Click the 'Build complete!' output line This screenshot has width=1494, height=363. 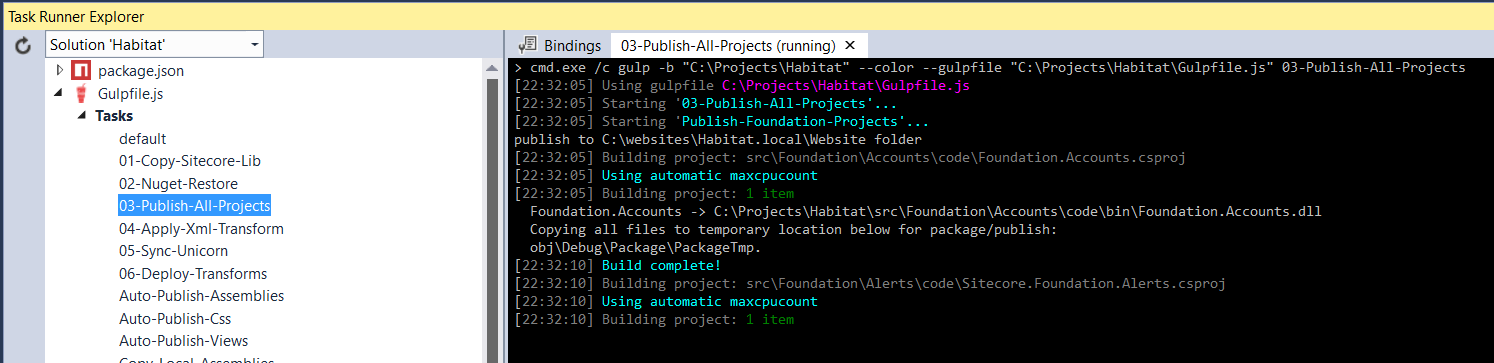(619, 265)
